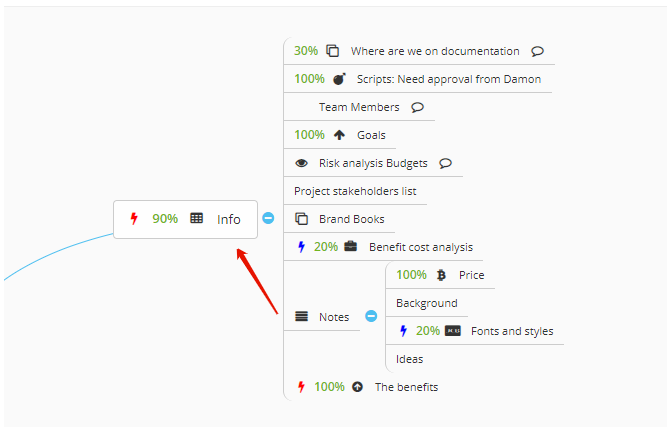This screenshot has width=669, height=429.
Task: Open comment bubble on Risk analysis Budgets
Action: (445, 163)
